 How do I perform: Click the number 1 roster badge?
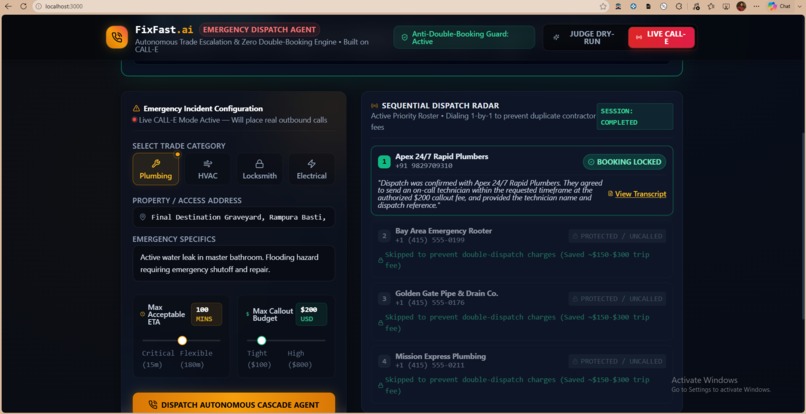tap(384, 162)
